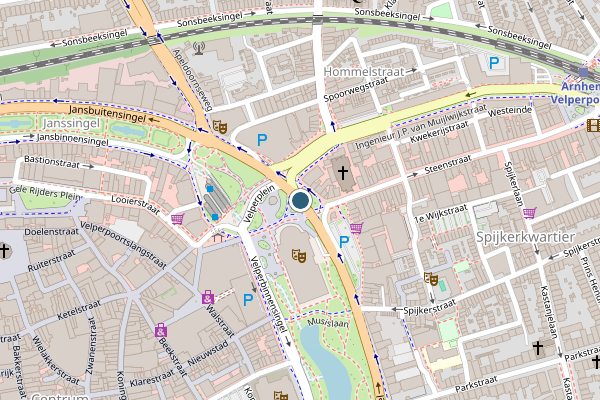The height and width of the screenshot is (400, 600).
Task: Click the parking icon below Spoorwegstraat
Action: pyautogui.click(x=262, y=140)
